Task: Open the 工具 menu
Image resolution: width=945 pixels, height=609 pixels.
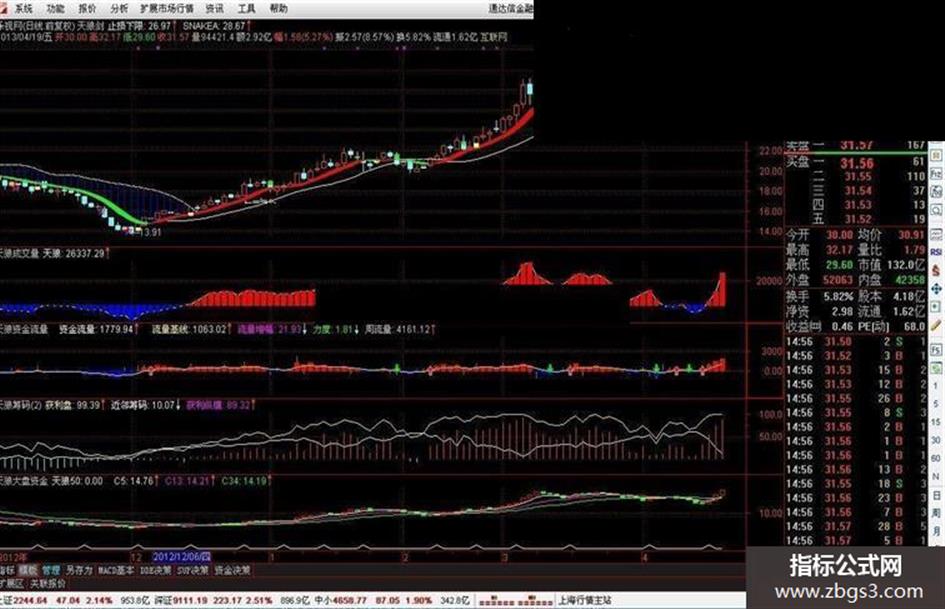Action: [x=246, y=8]
